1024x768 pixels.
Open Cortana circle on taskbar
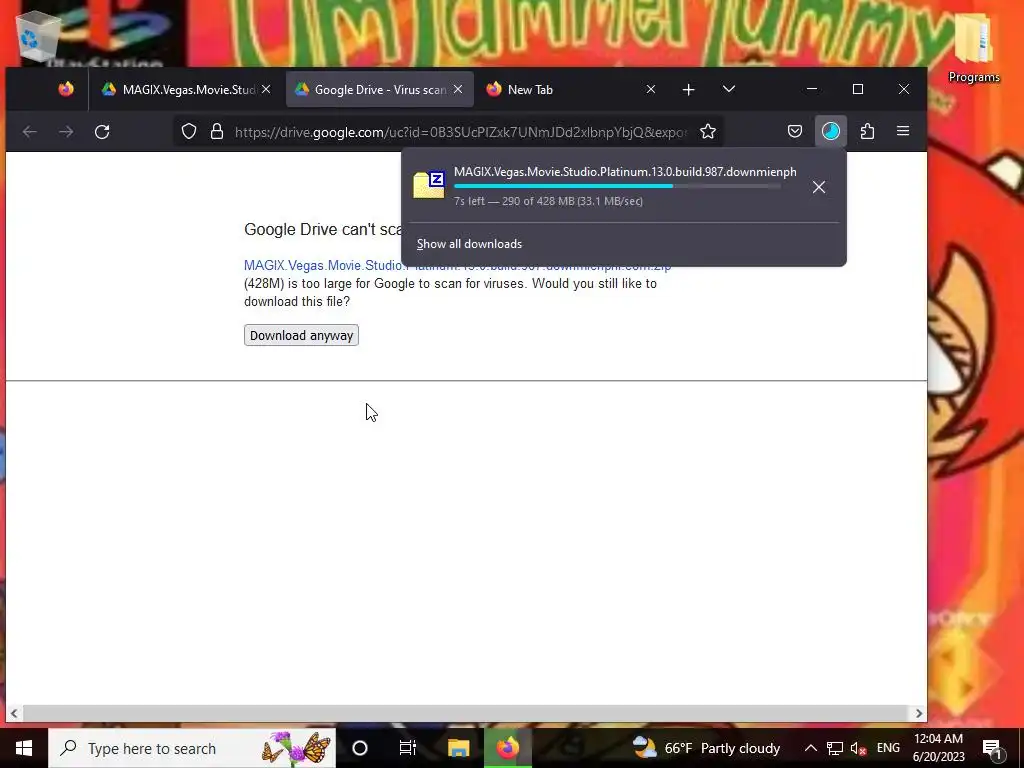click(x=360, y=748)
